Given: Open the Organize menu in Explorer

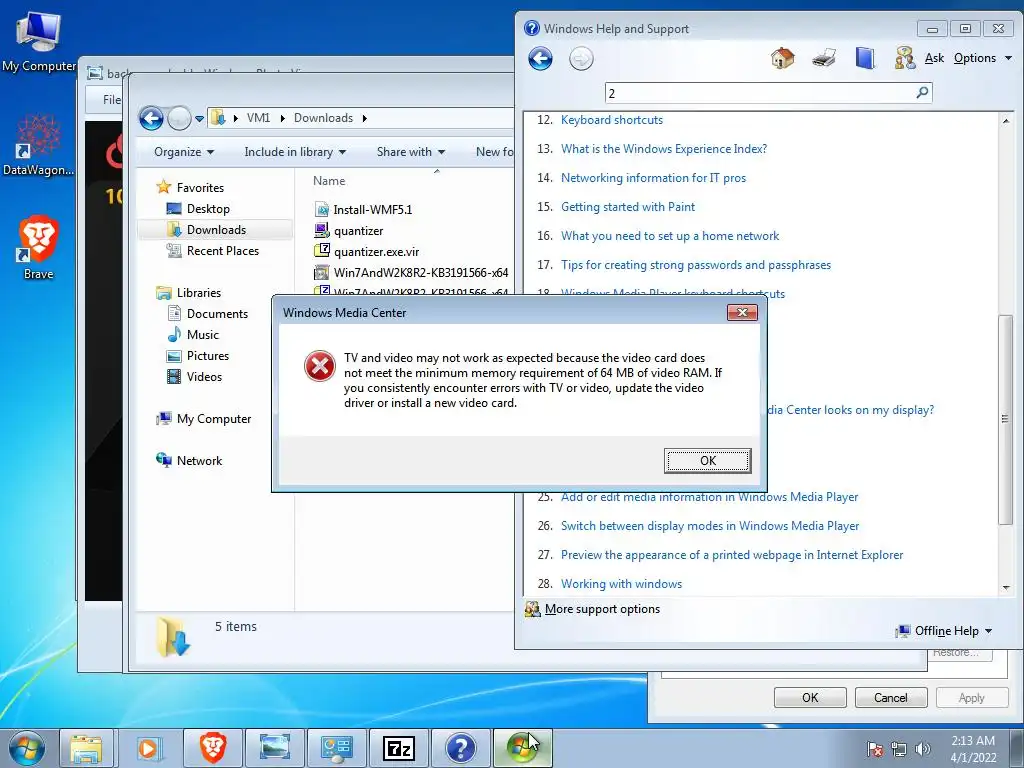Looking at the screenshot, I should tap(184, 152).
